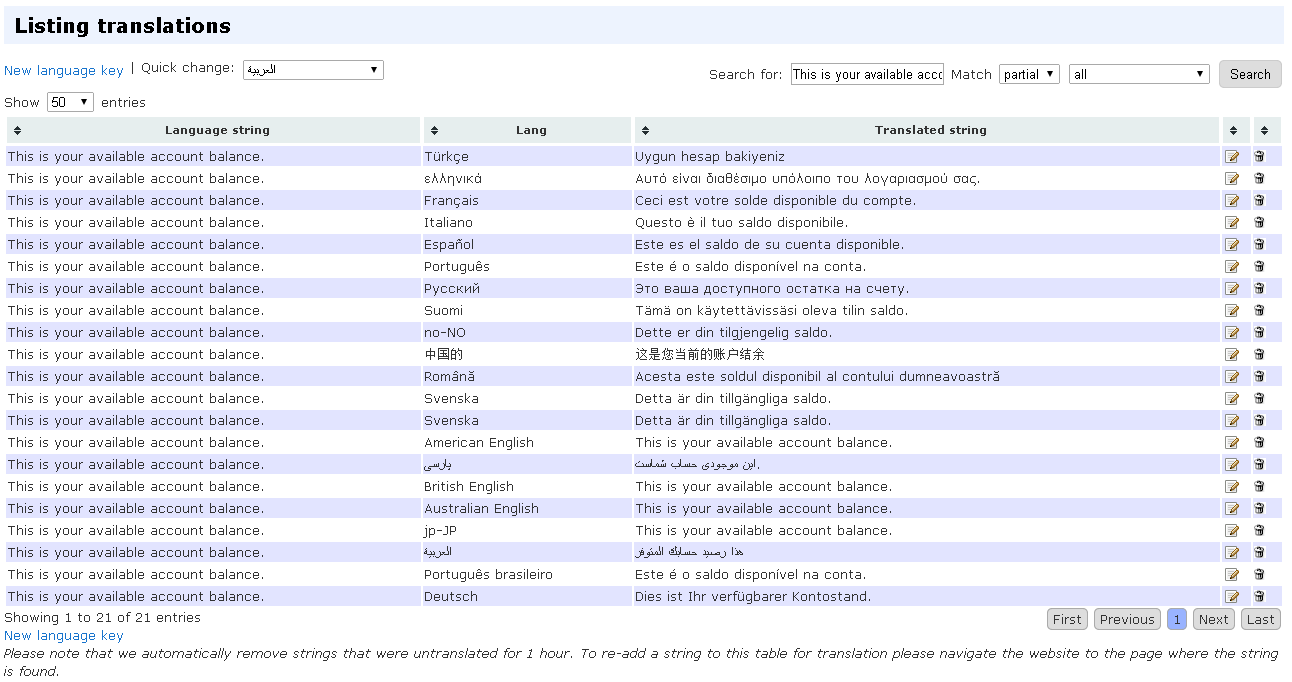Remove the no-NO translation
Image resolution: width=1292 pixels, height=682 pixels.
[1259, 332]
